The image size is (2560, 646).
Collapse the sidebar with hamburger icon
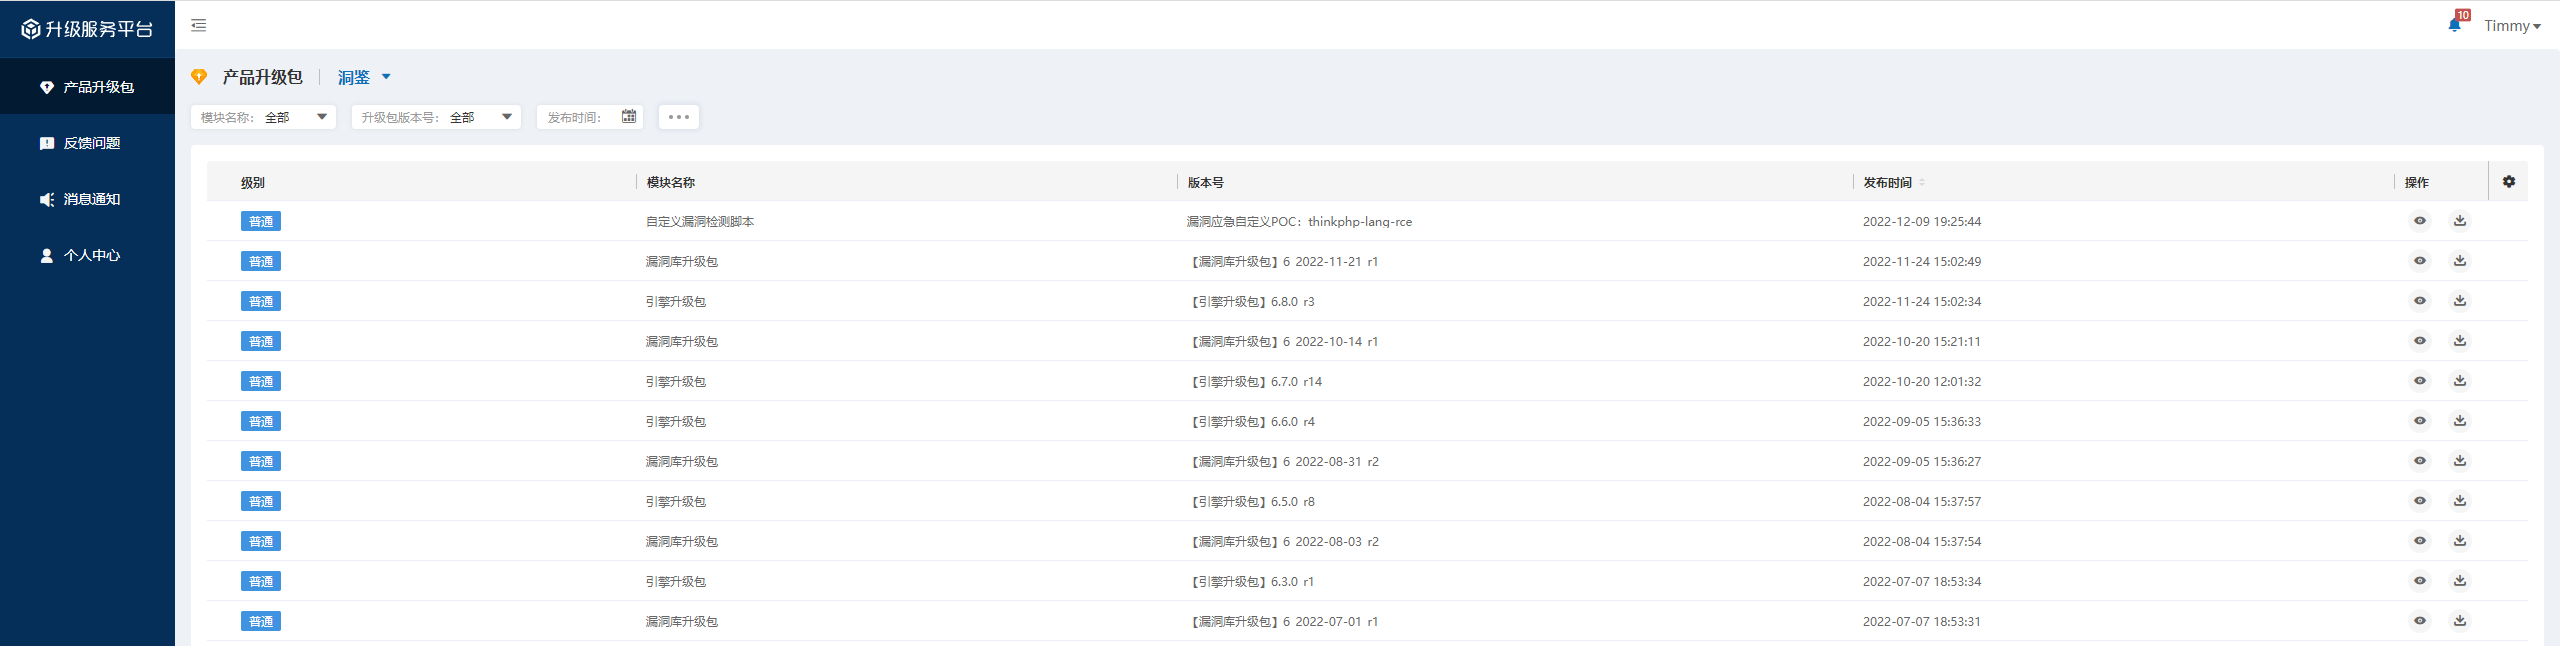point(199,25)
